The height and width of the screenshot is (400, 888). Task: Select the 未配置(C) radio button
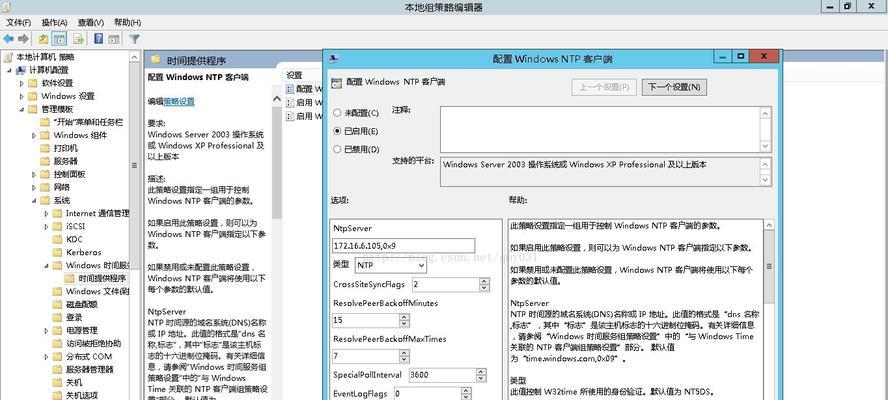338,113
